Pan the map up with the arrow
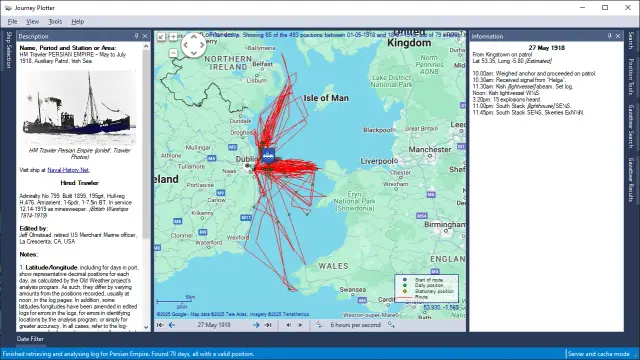This screenshot has height=360, width=640. [194, 37]
